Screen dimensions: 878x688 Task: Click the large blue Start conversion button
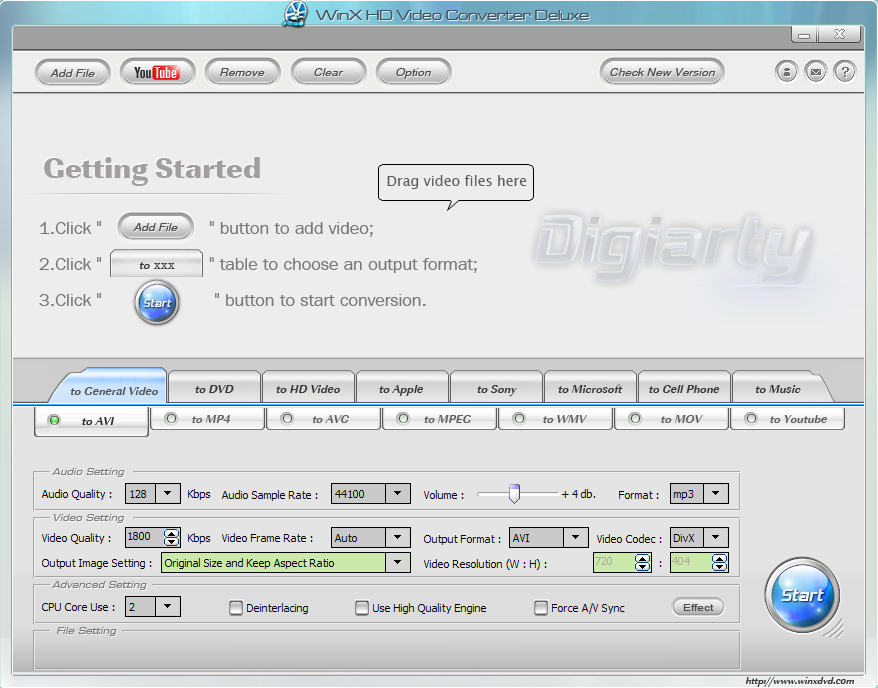pyautogui.click(x=802, y=595)
